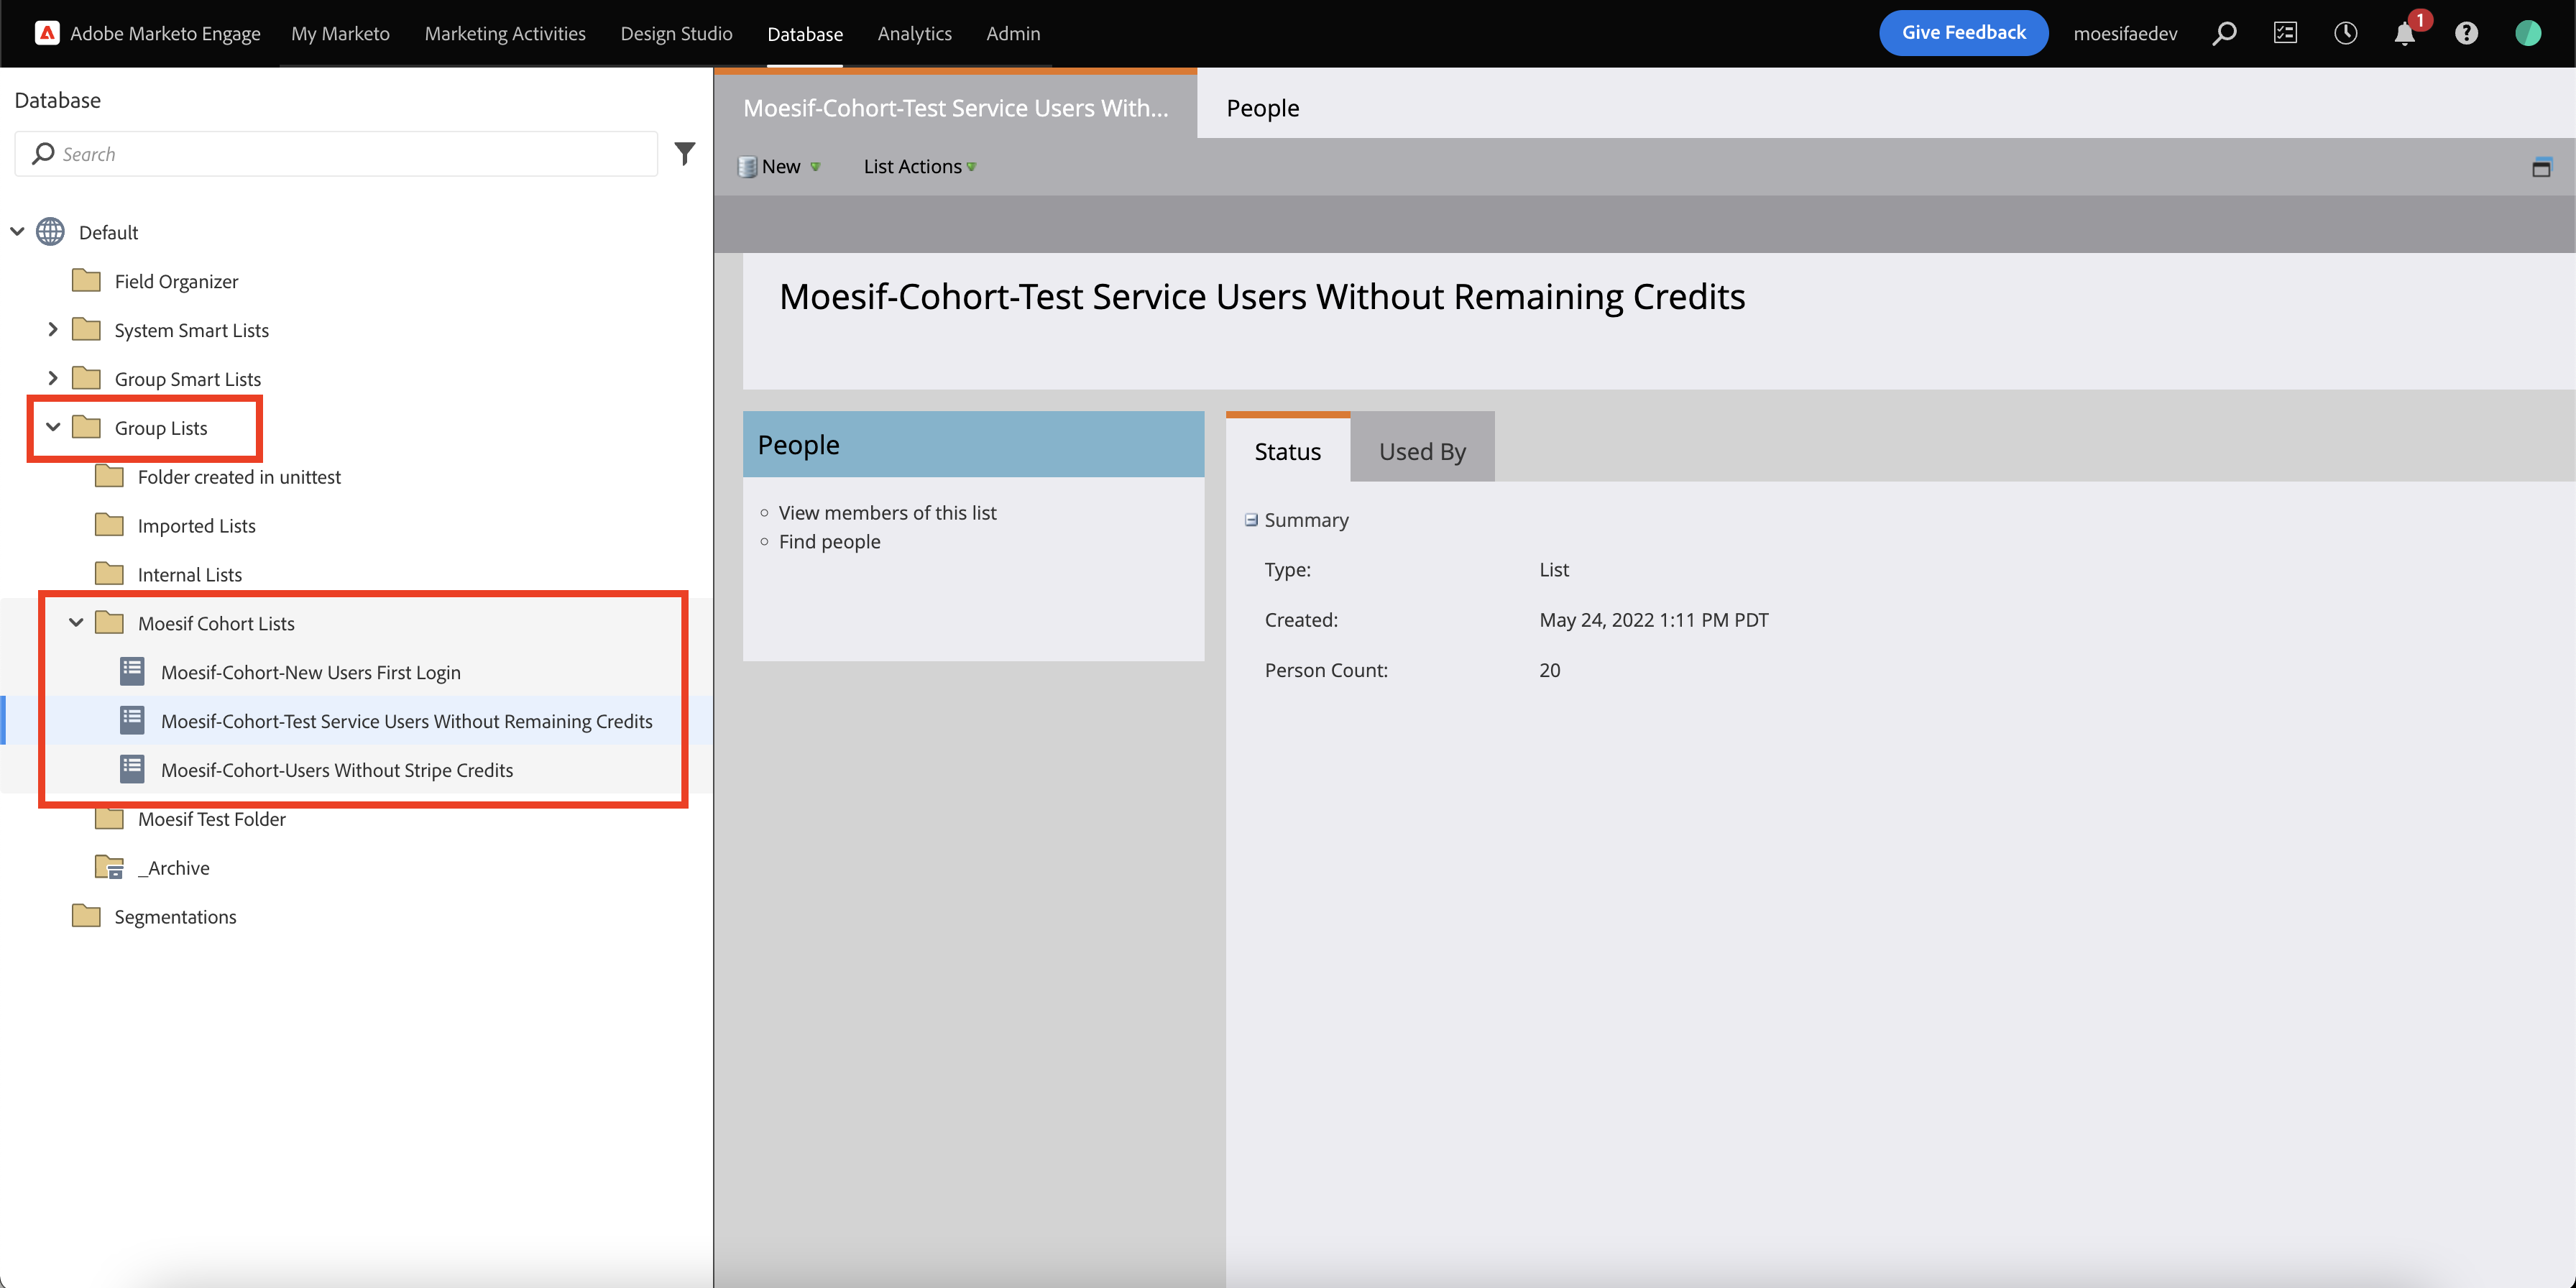
Task: Collapse the Summary section toggle
Action: pos(1251,520)
